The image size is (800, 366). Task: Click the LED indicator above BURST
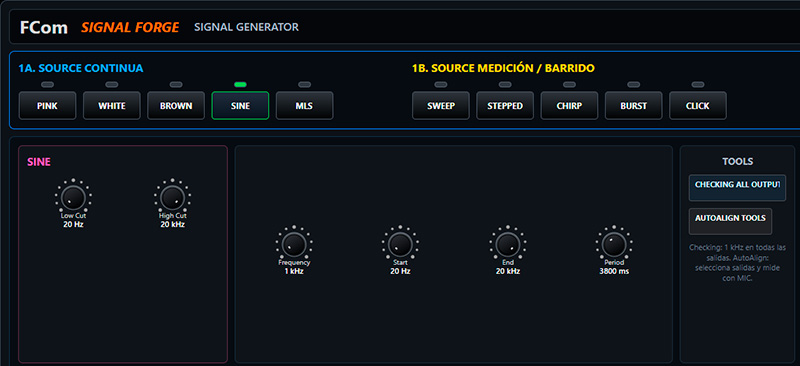pyautogui.click(x=634, y=84)
